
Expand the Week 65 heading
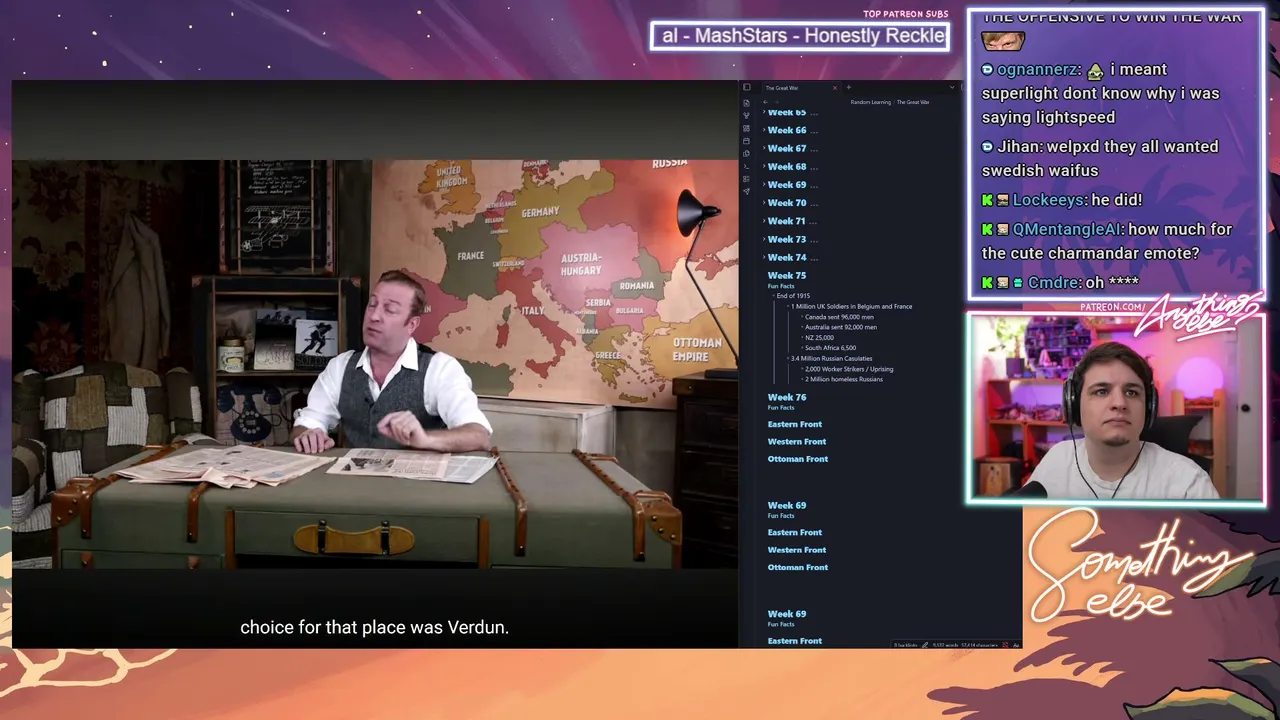tap(764, 112)
